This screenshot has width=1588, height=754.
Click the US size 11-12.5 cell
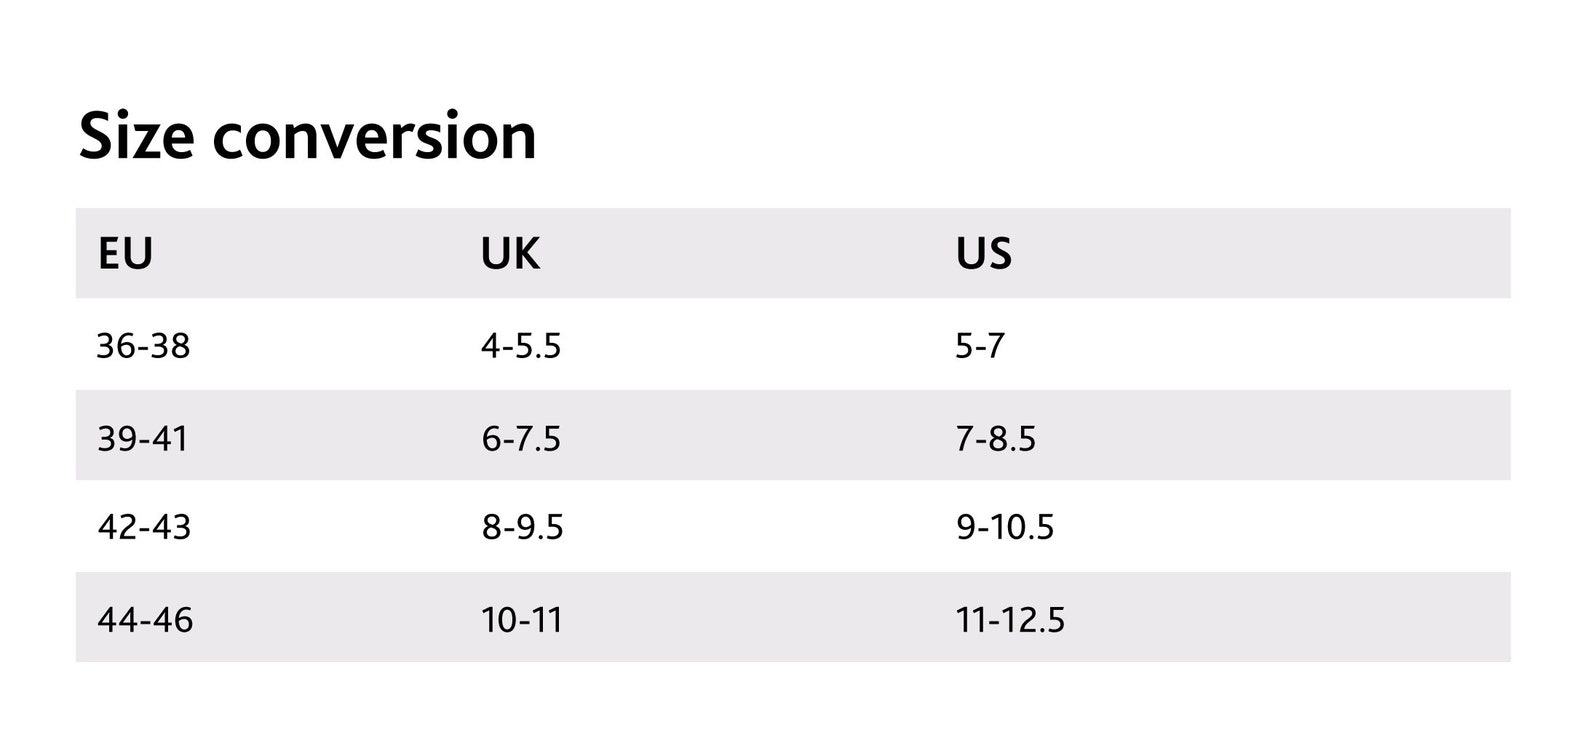coord(1010,620)
